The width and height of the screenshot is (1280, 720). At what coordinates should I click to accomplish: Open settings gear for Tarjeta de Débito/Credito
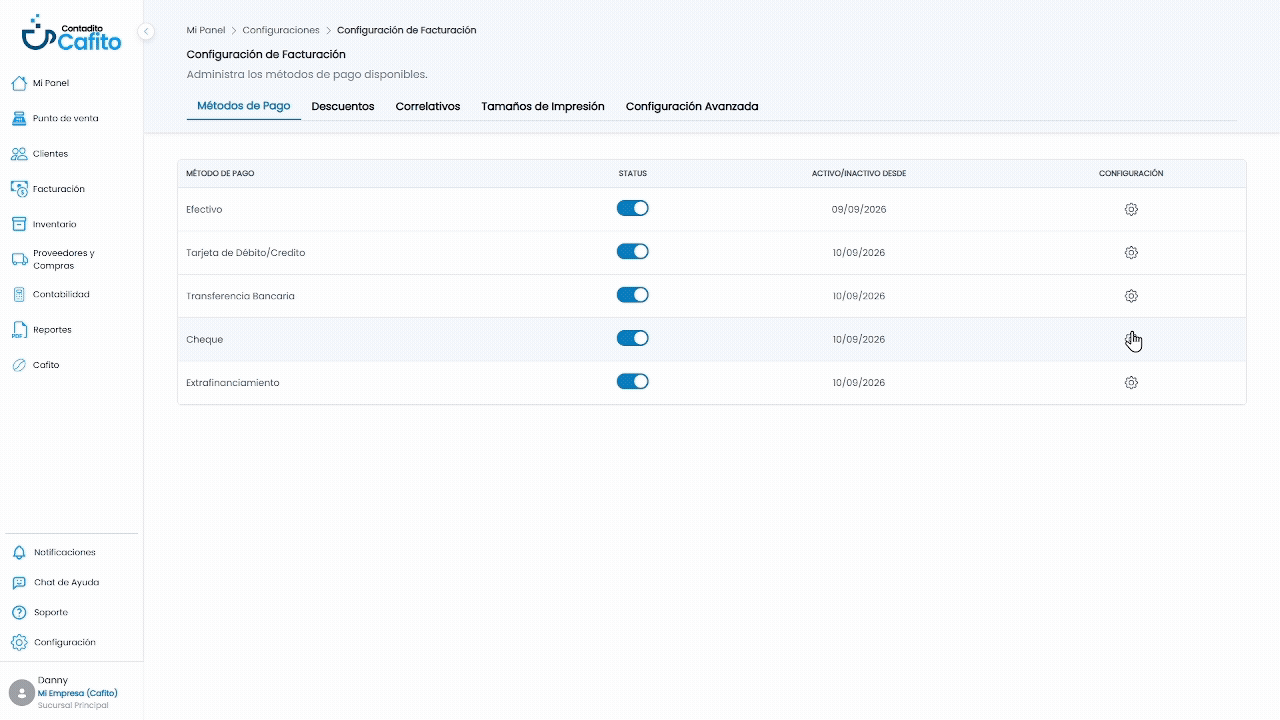coord(1131,252)
